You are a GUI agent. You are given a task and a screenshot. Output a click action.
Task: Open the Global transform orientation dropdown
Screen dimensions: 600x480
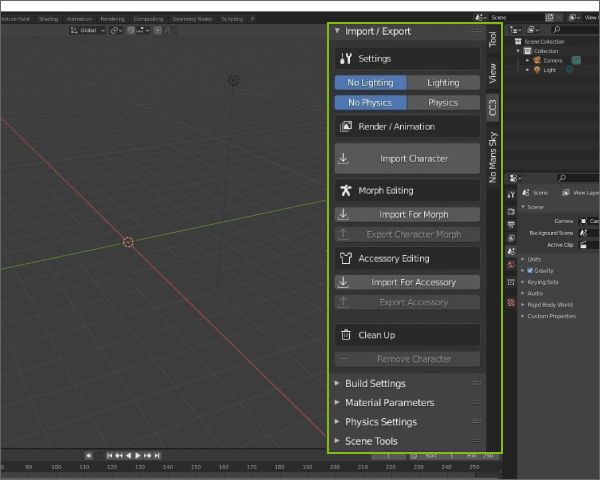pos(88,30)
